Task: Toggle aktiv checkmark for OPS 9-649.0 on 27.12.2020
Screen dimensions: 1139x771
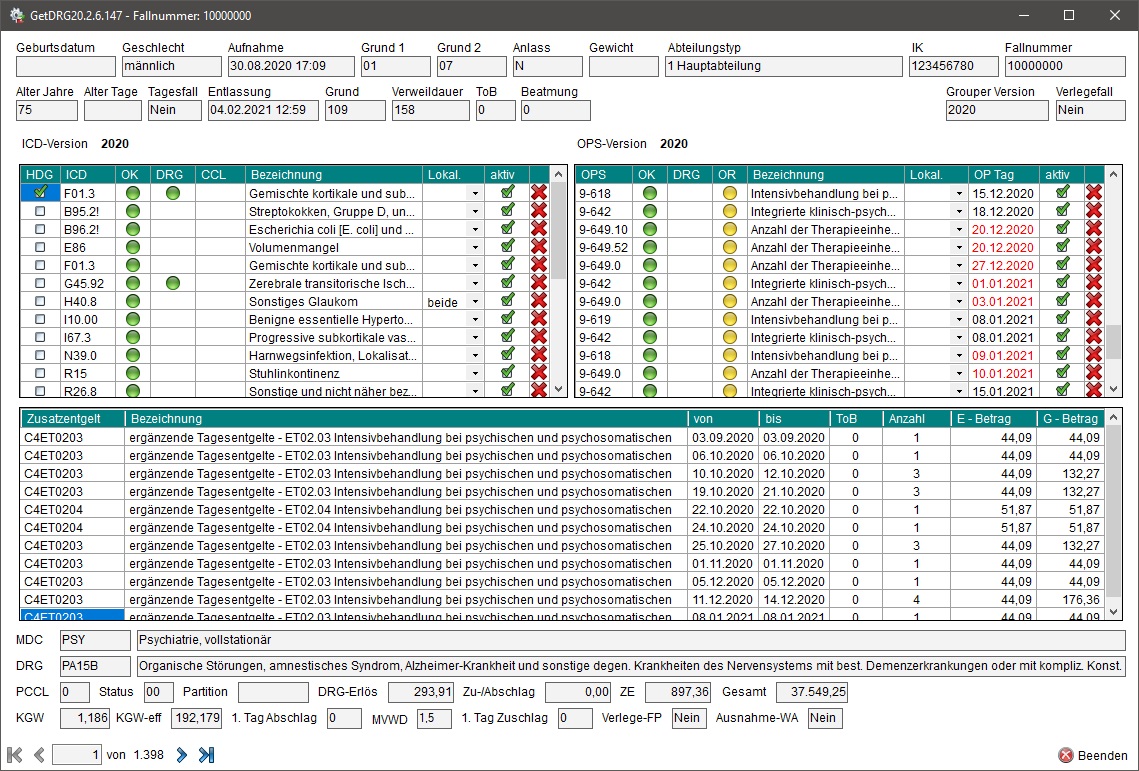Action: pos(1063,265)
